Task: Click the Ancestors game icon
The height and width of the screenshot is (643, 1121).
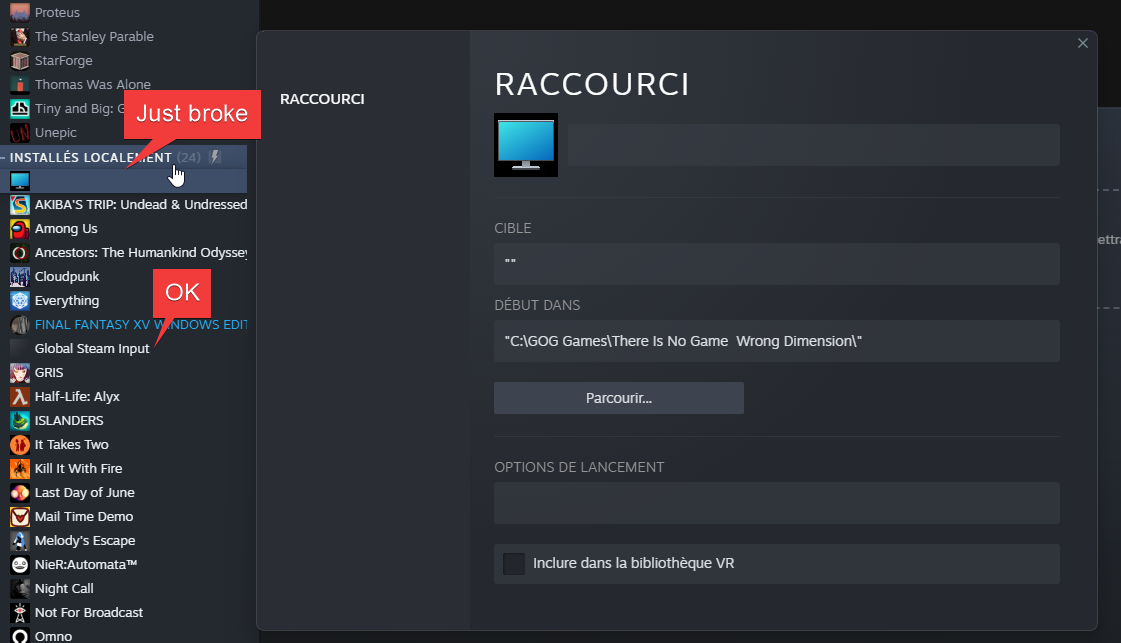Action: click(x=20, y=252)
